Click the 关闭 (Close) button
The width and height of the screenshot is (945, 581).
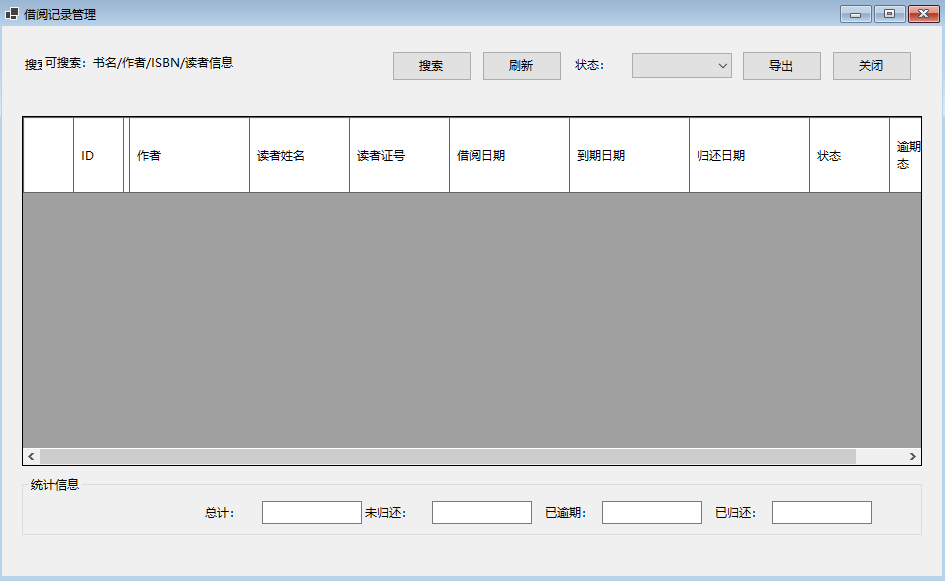click(871, 65)
